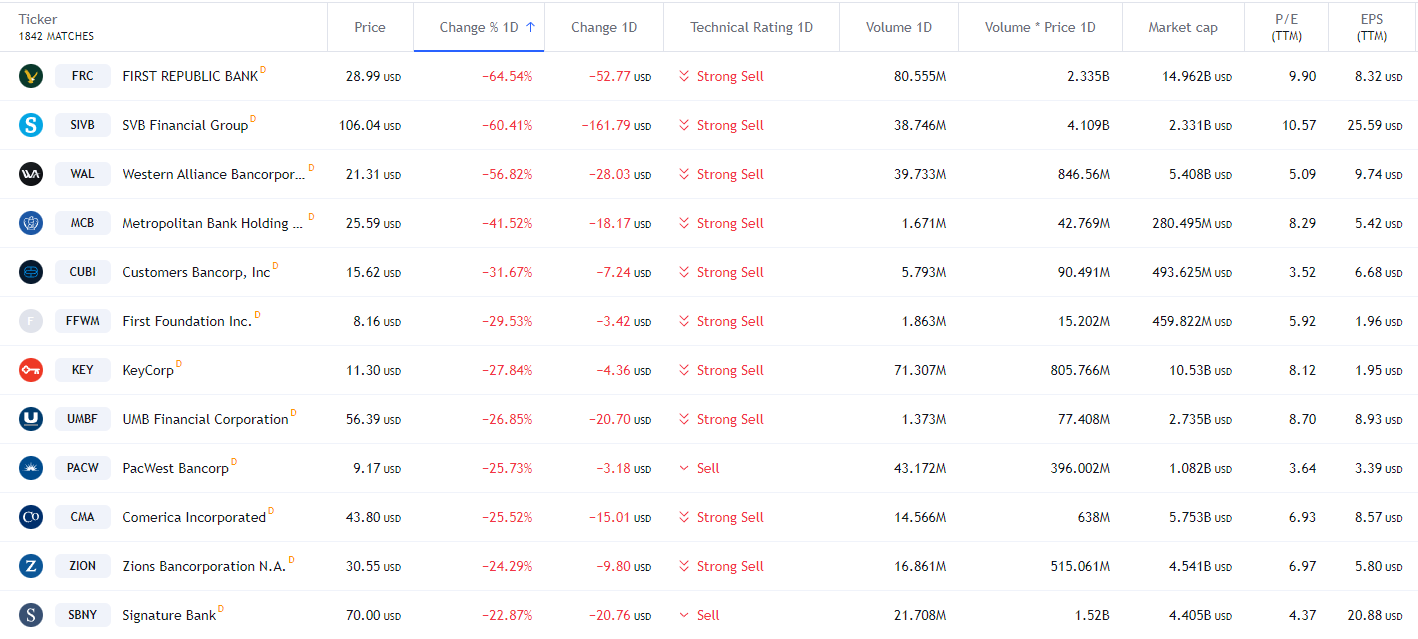
Task: Click the Ticker column header
Action: tap(38, 19)
